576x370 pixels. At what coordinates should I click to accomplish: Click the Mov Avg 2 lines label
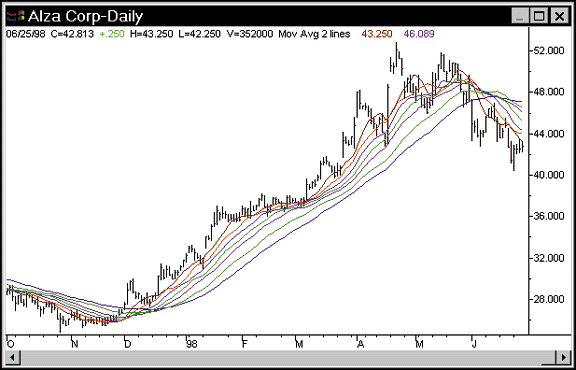tap(314, 34)
